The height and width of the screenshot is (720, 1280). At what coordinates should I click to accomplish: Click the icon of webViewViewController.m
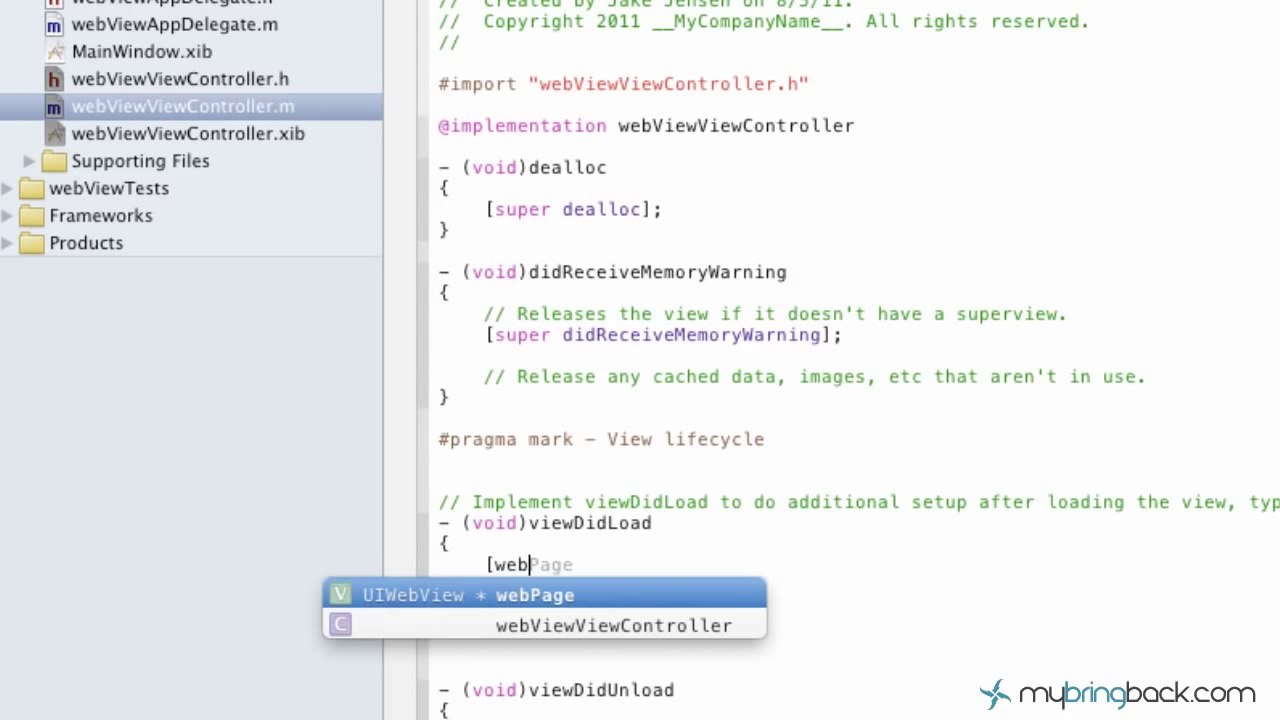click(x=55, y=107)
